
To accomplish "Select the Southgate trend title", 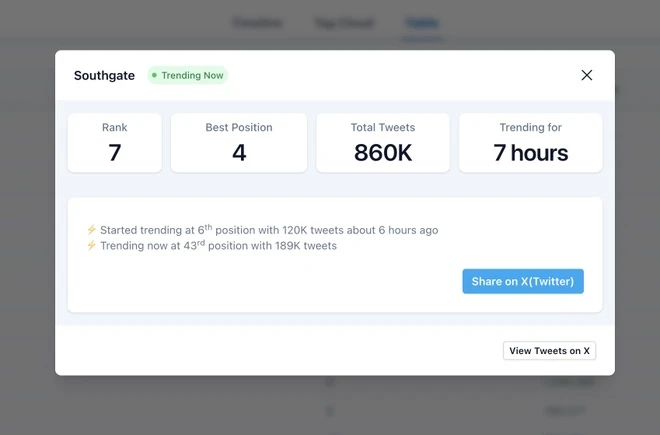I will point(104,75).
